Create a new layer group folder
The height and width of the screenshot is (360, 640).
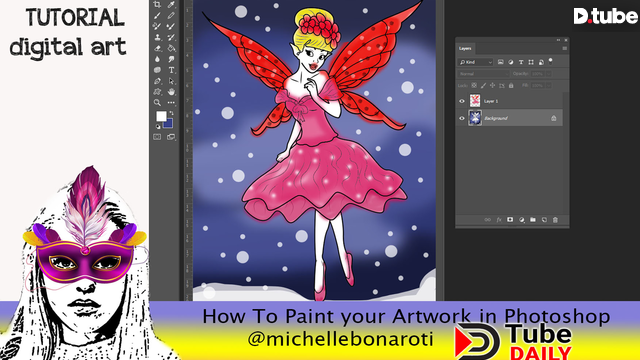point(533,220)
